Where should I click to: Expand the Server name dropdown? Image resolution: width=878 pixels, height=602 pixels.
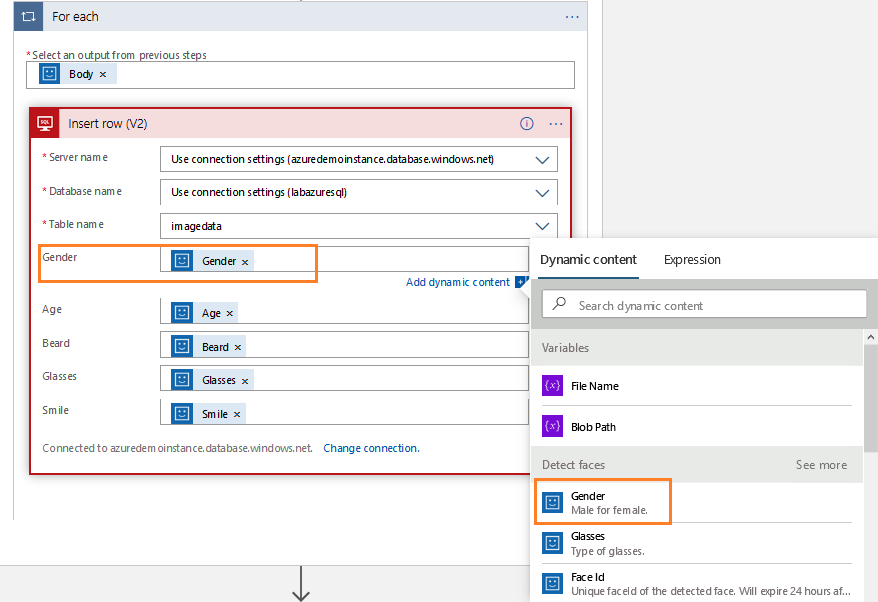tap(543, 159)
